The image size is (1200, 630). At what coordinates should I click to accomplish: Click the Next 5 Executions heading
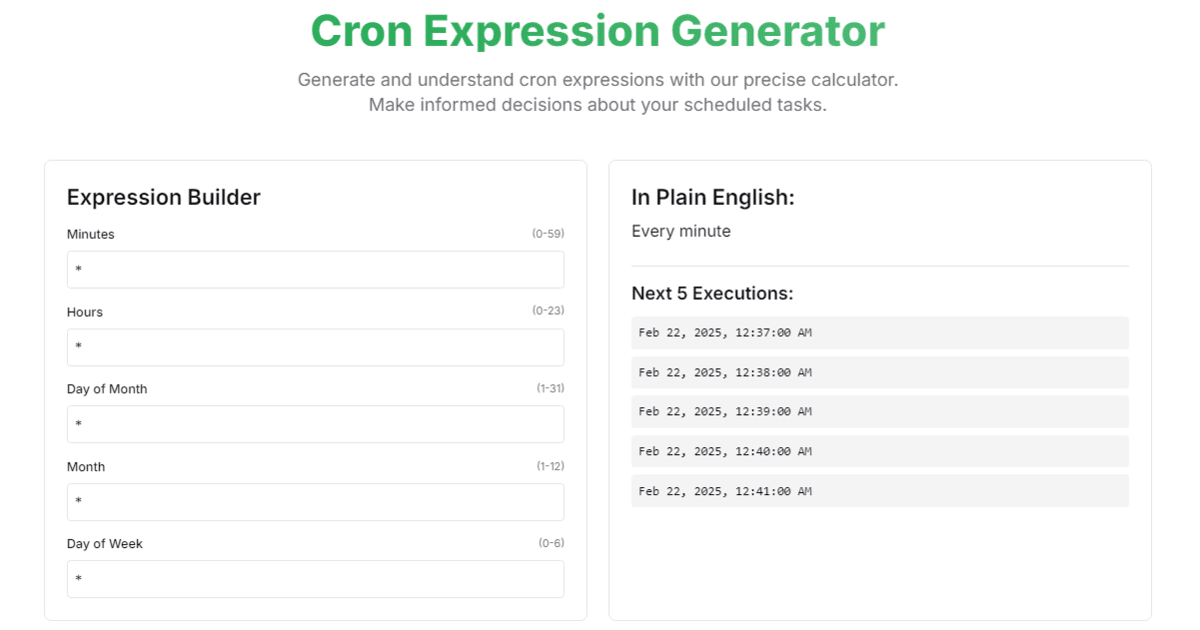click(x=712, y=293)
